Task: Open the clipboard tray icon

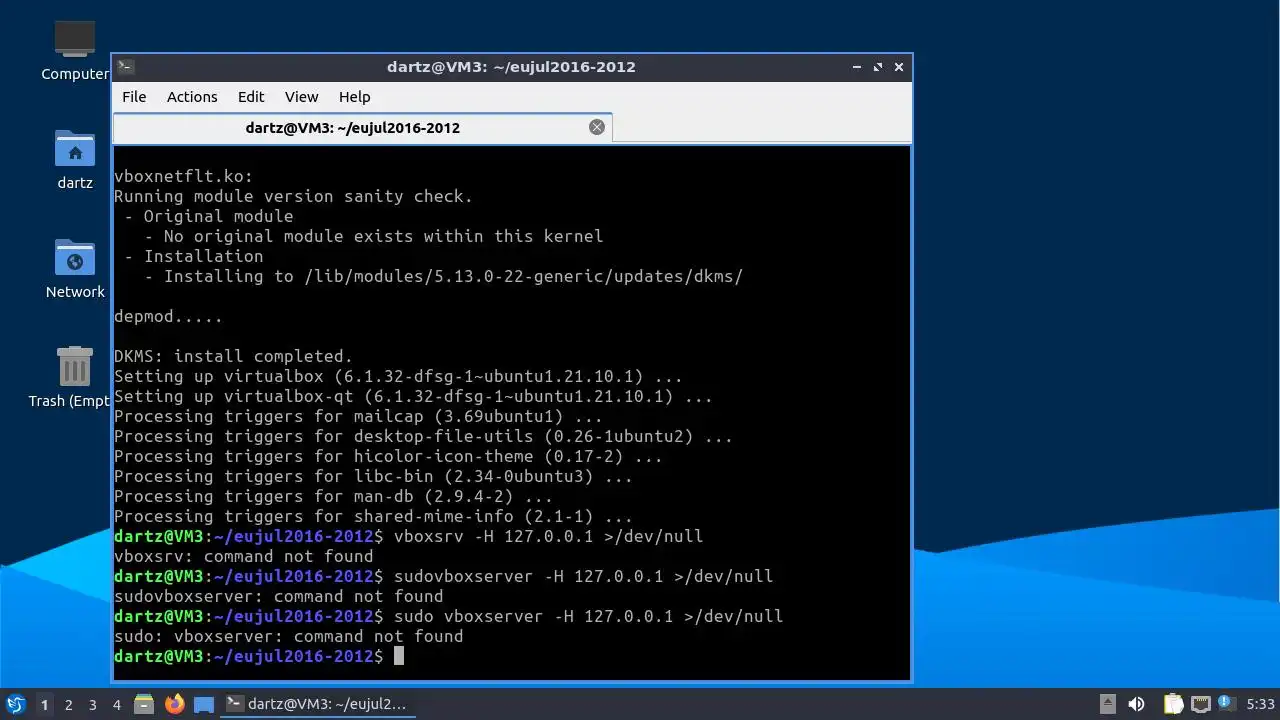Action: click(1173, 704)
